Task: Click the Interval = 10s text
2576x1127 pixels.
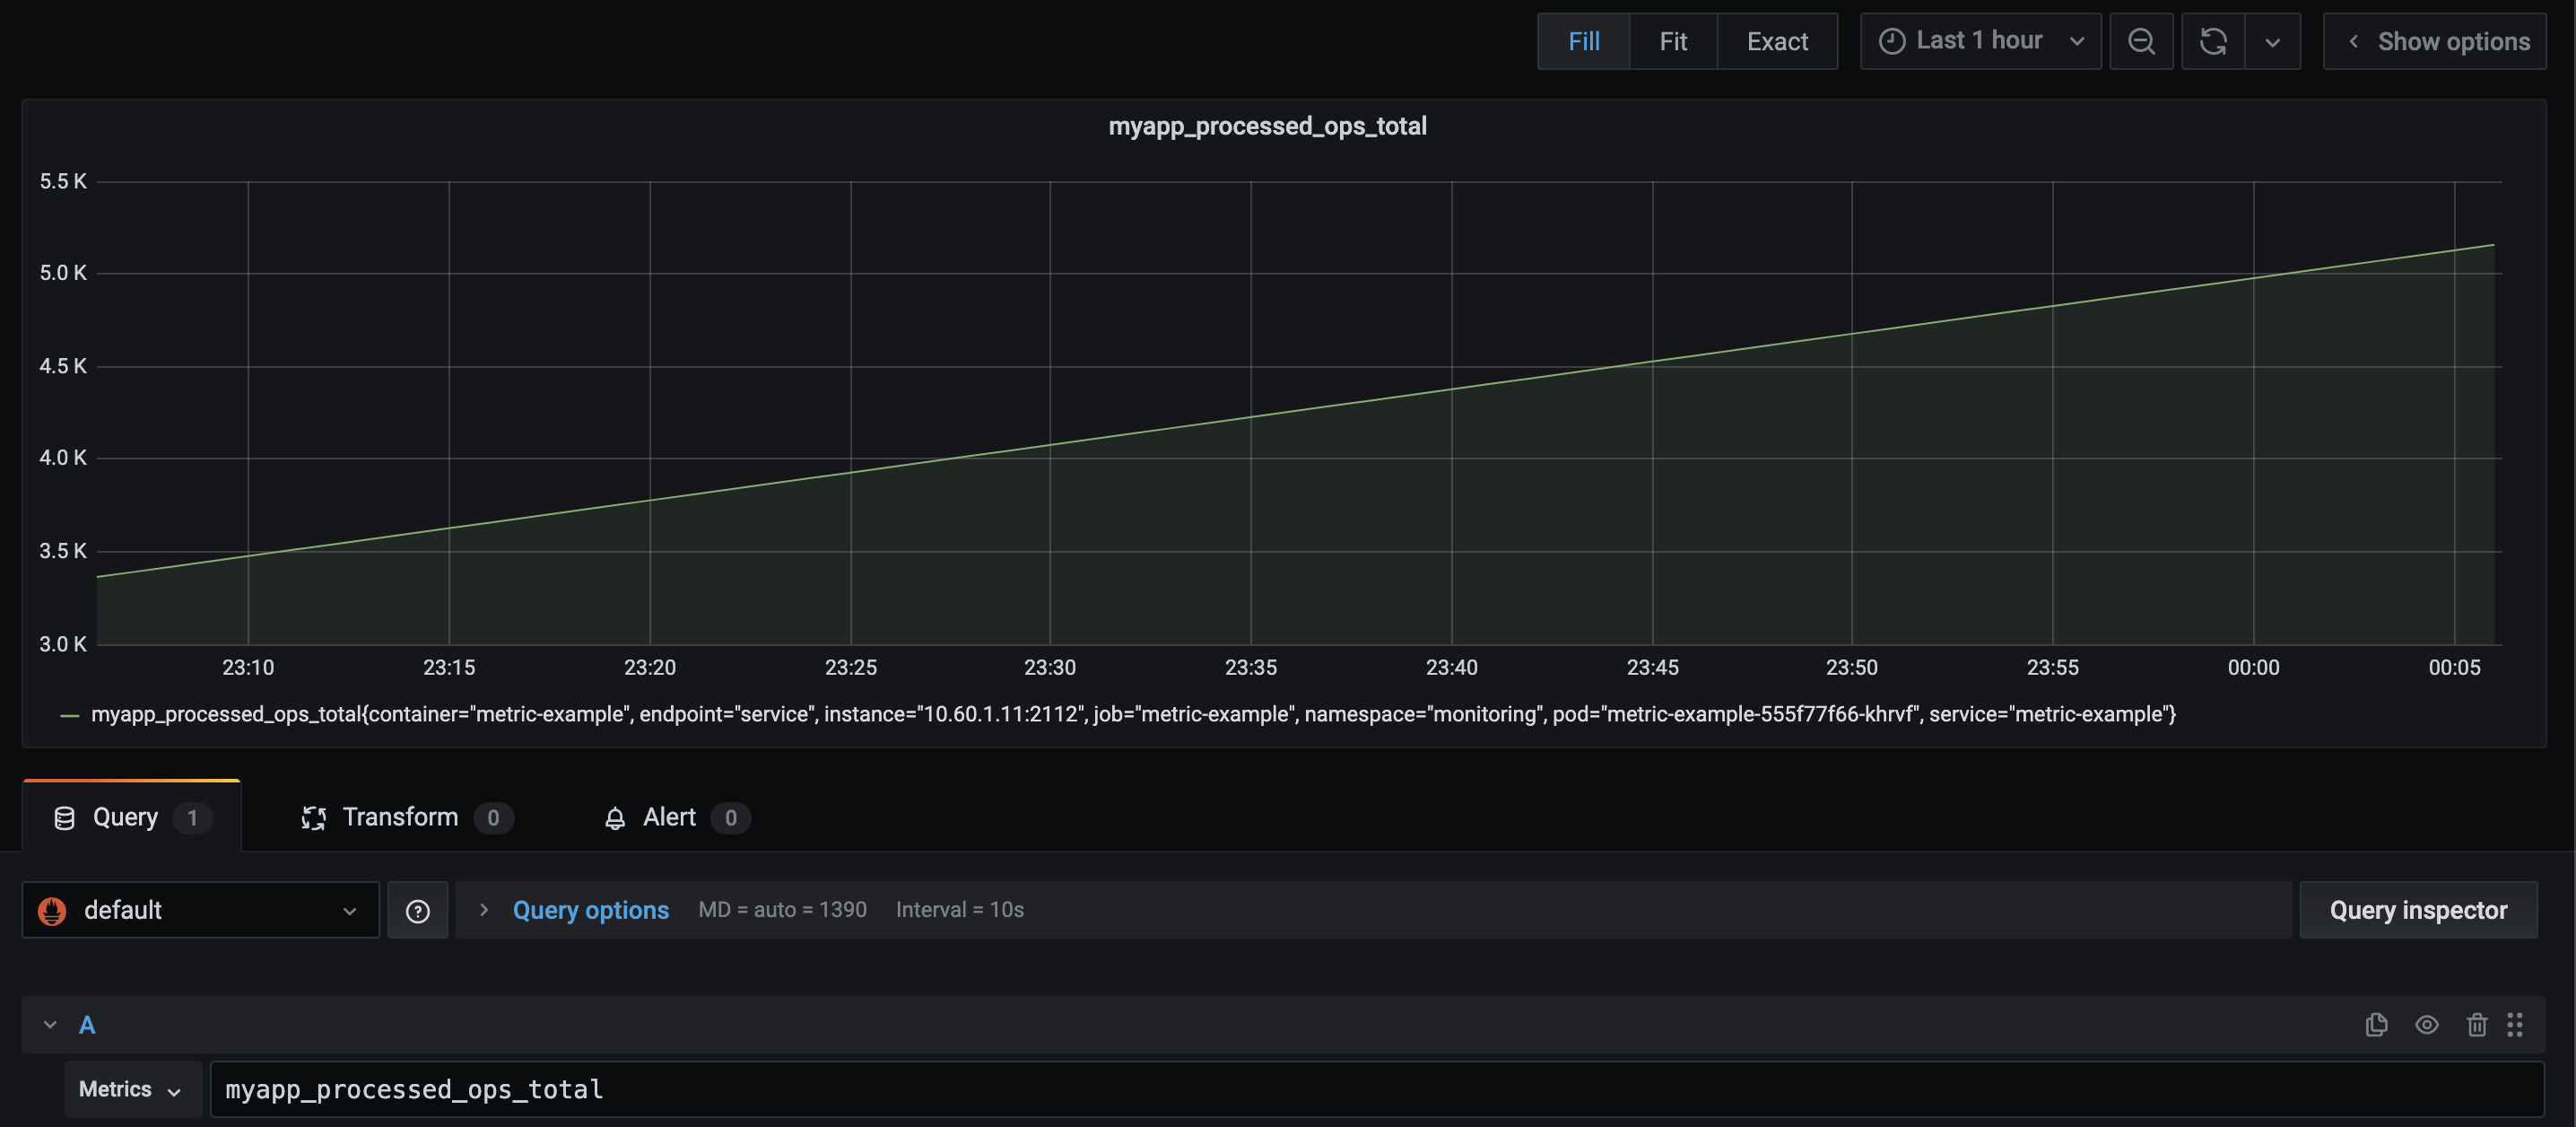Action: tap(959, 909)
